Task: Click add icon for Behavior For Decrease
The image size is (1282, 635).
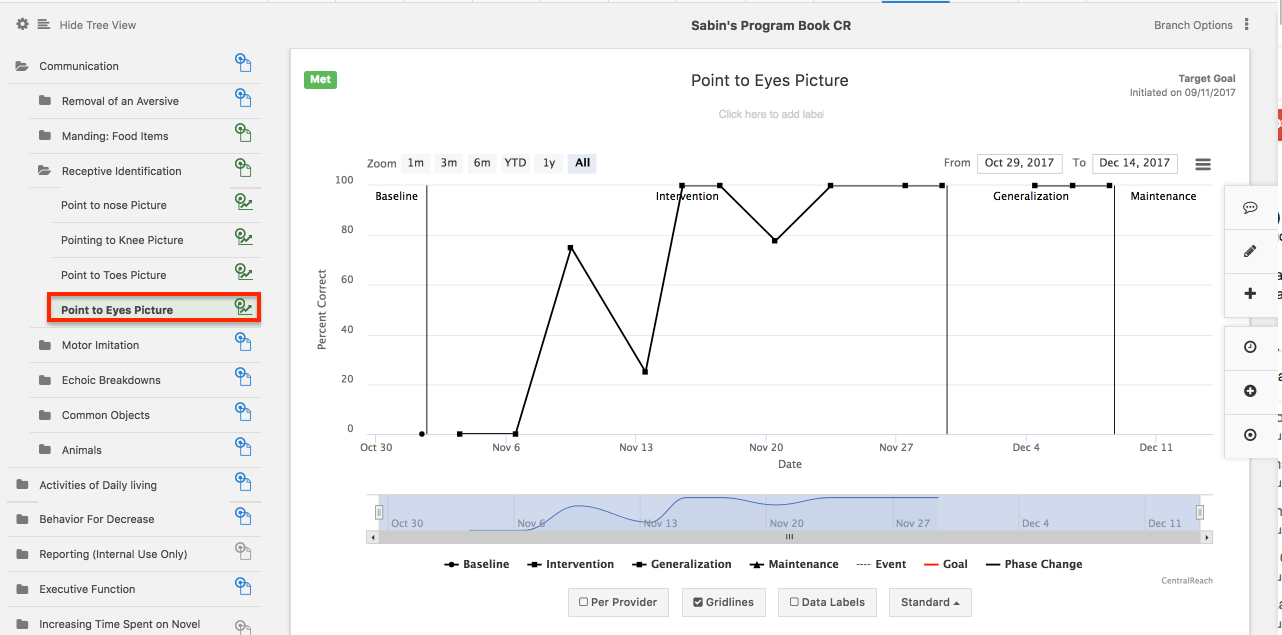Action: [242, 516]
